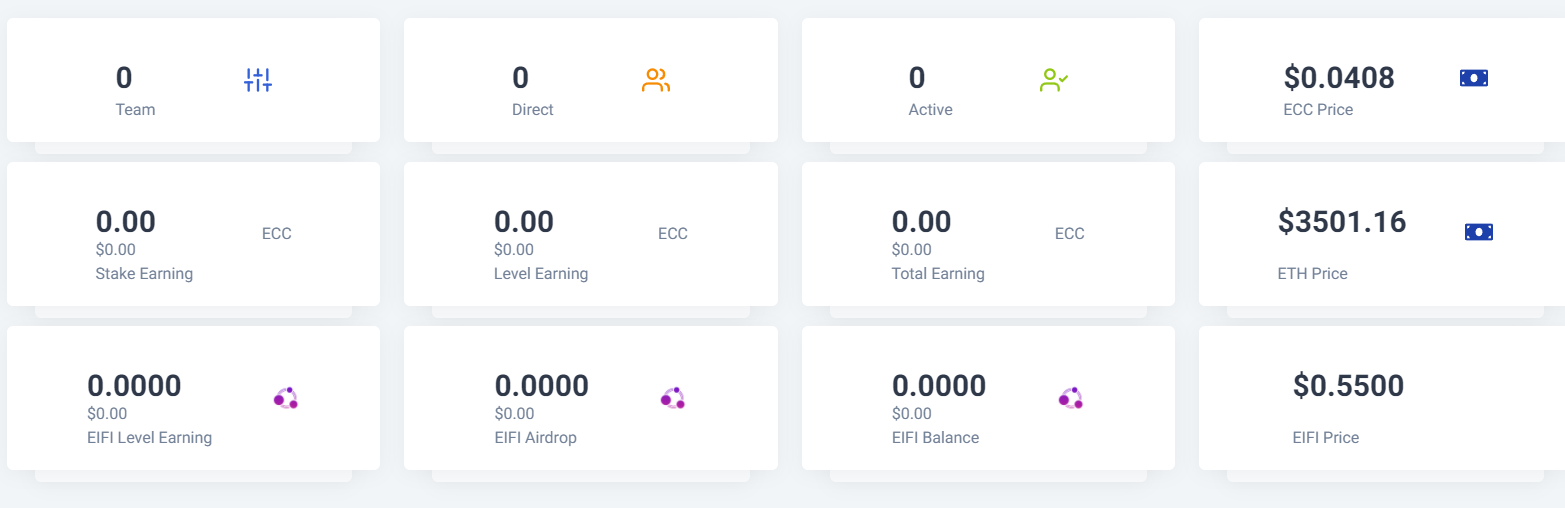The height and width of the screenshot is (508, 1565).
Task: Click the ETH Price banknote icon
Action: click(1479, 232)
